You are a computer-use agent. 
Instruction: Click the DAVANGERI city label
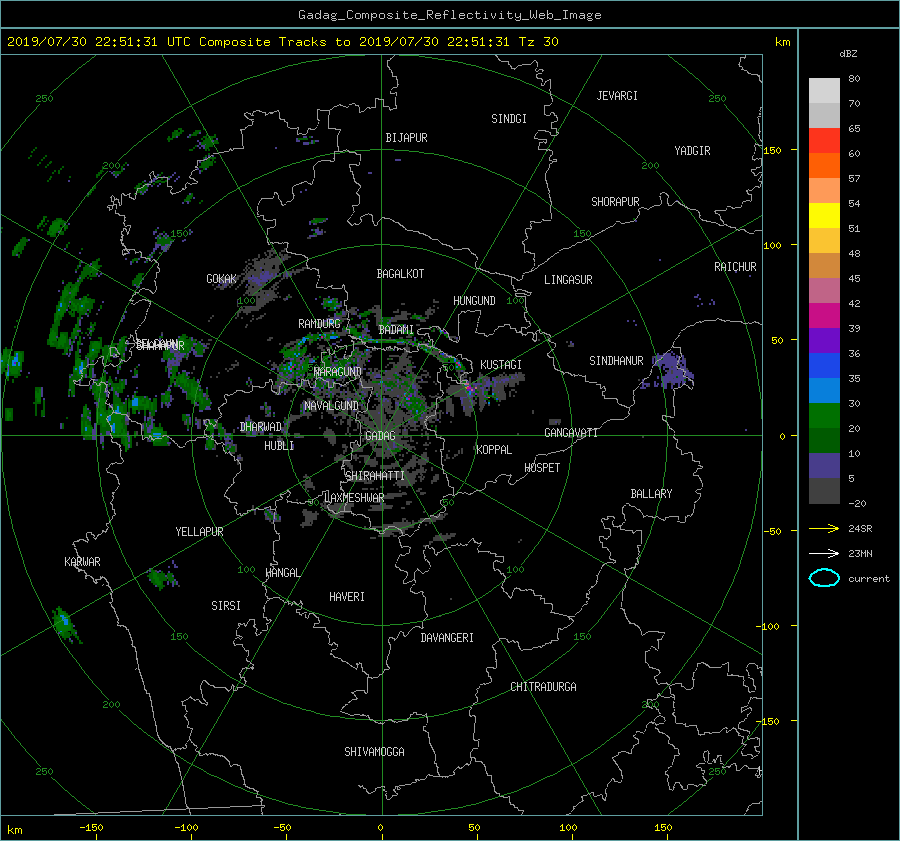tap(447, 638)
